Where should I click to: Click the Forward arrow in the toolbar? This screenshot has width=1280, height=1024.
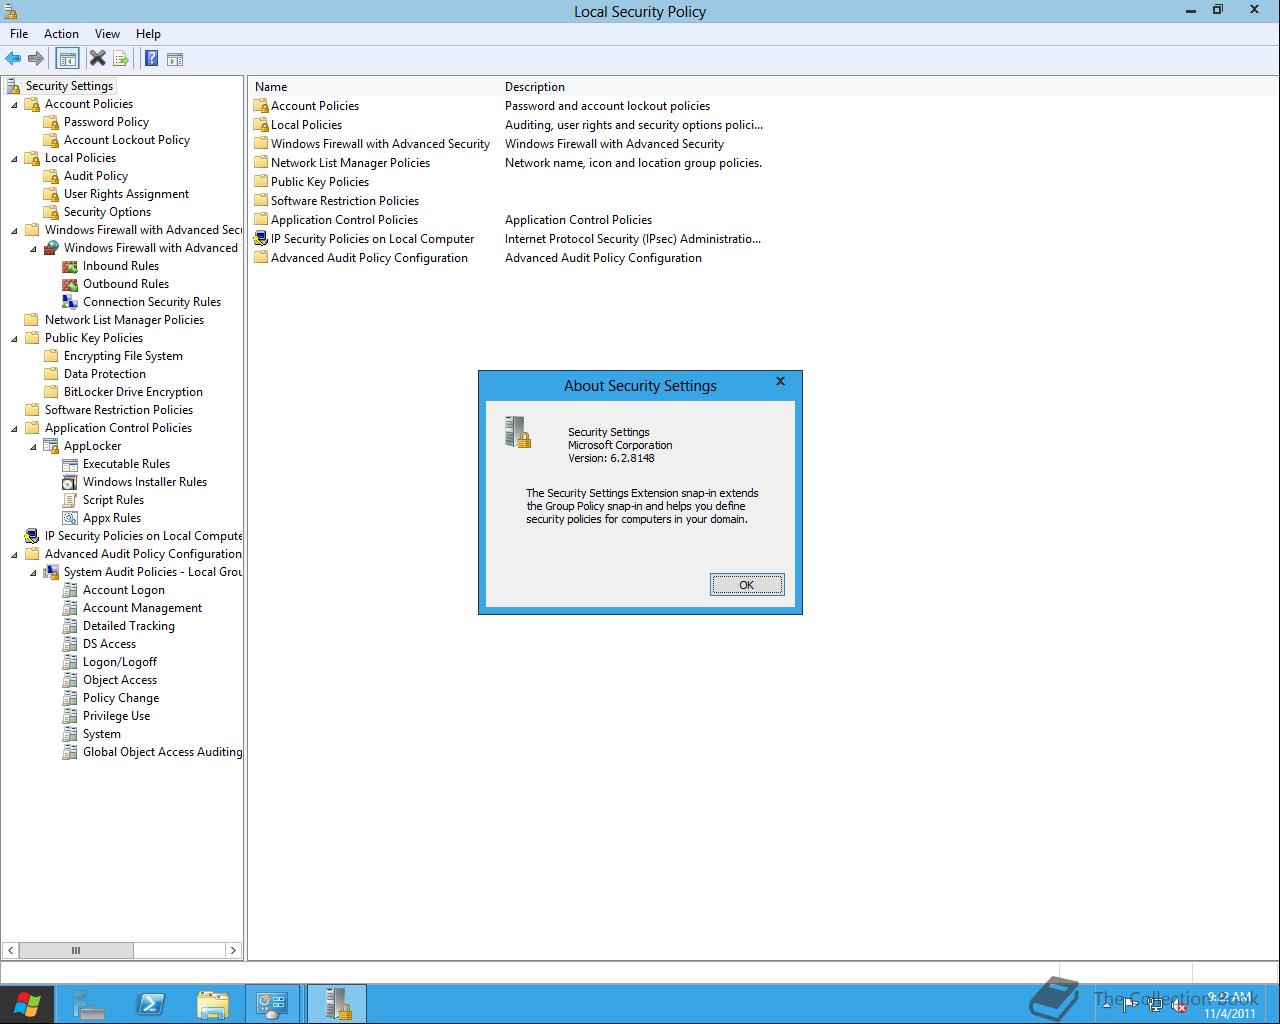click(x=36, y=59)
